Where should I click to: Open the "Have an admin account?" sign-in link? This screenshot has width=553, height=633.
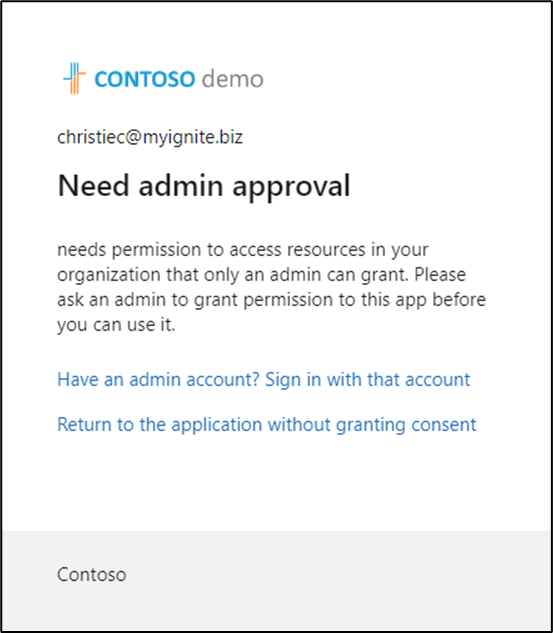click(x=264, y=379)
